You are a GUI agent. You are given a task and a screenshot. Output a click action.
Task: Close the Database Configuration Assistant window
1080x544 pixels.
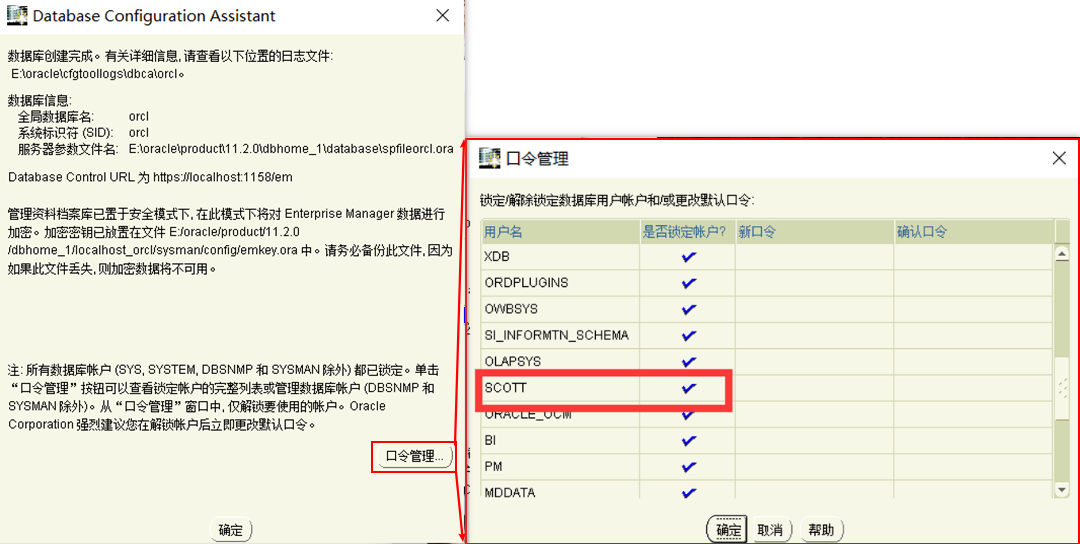pos(443,16)
